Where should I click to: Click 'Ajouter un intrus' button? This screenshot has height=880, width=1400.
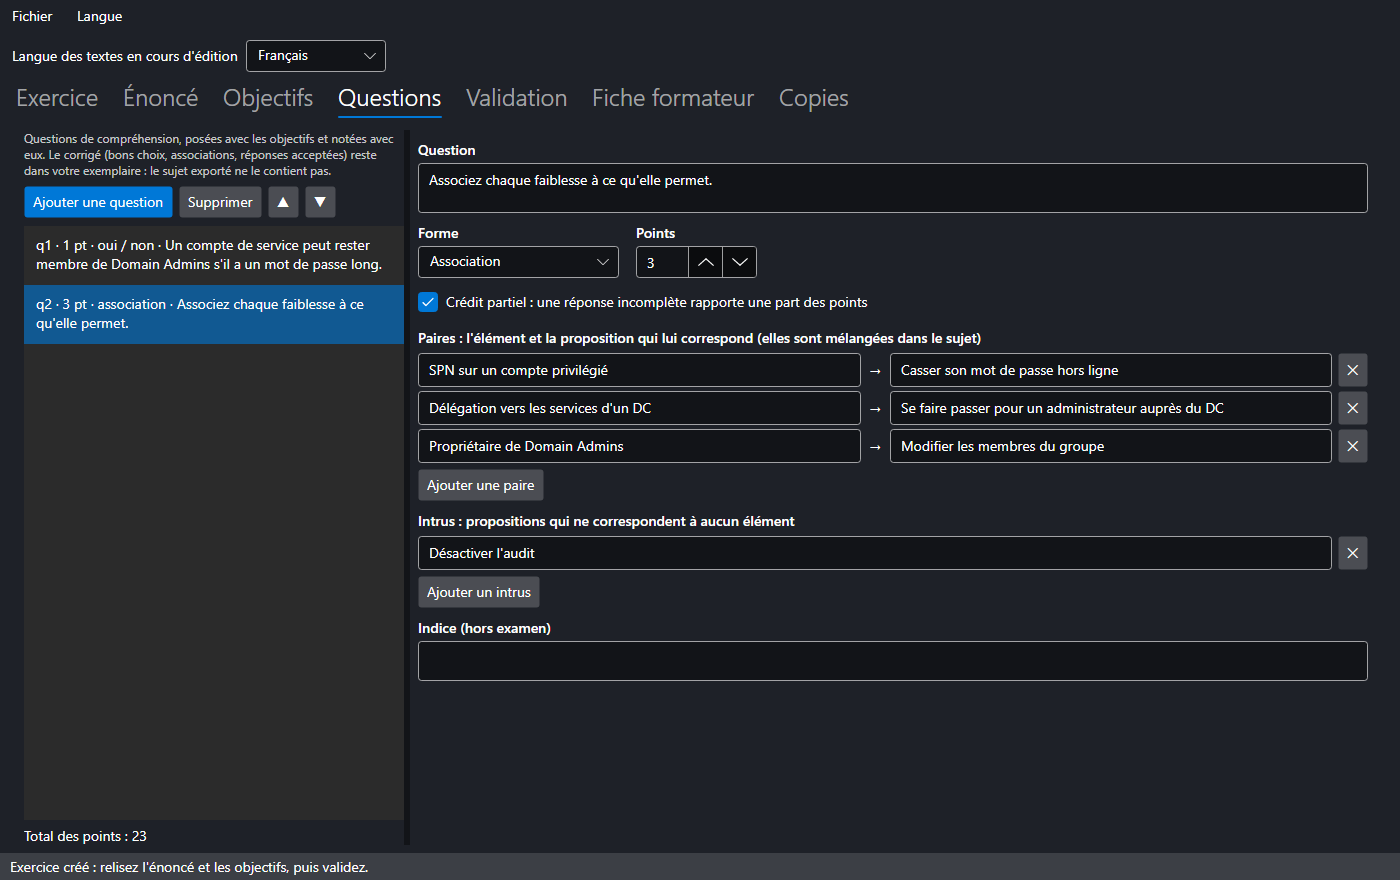[479, 592]
